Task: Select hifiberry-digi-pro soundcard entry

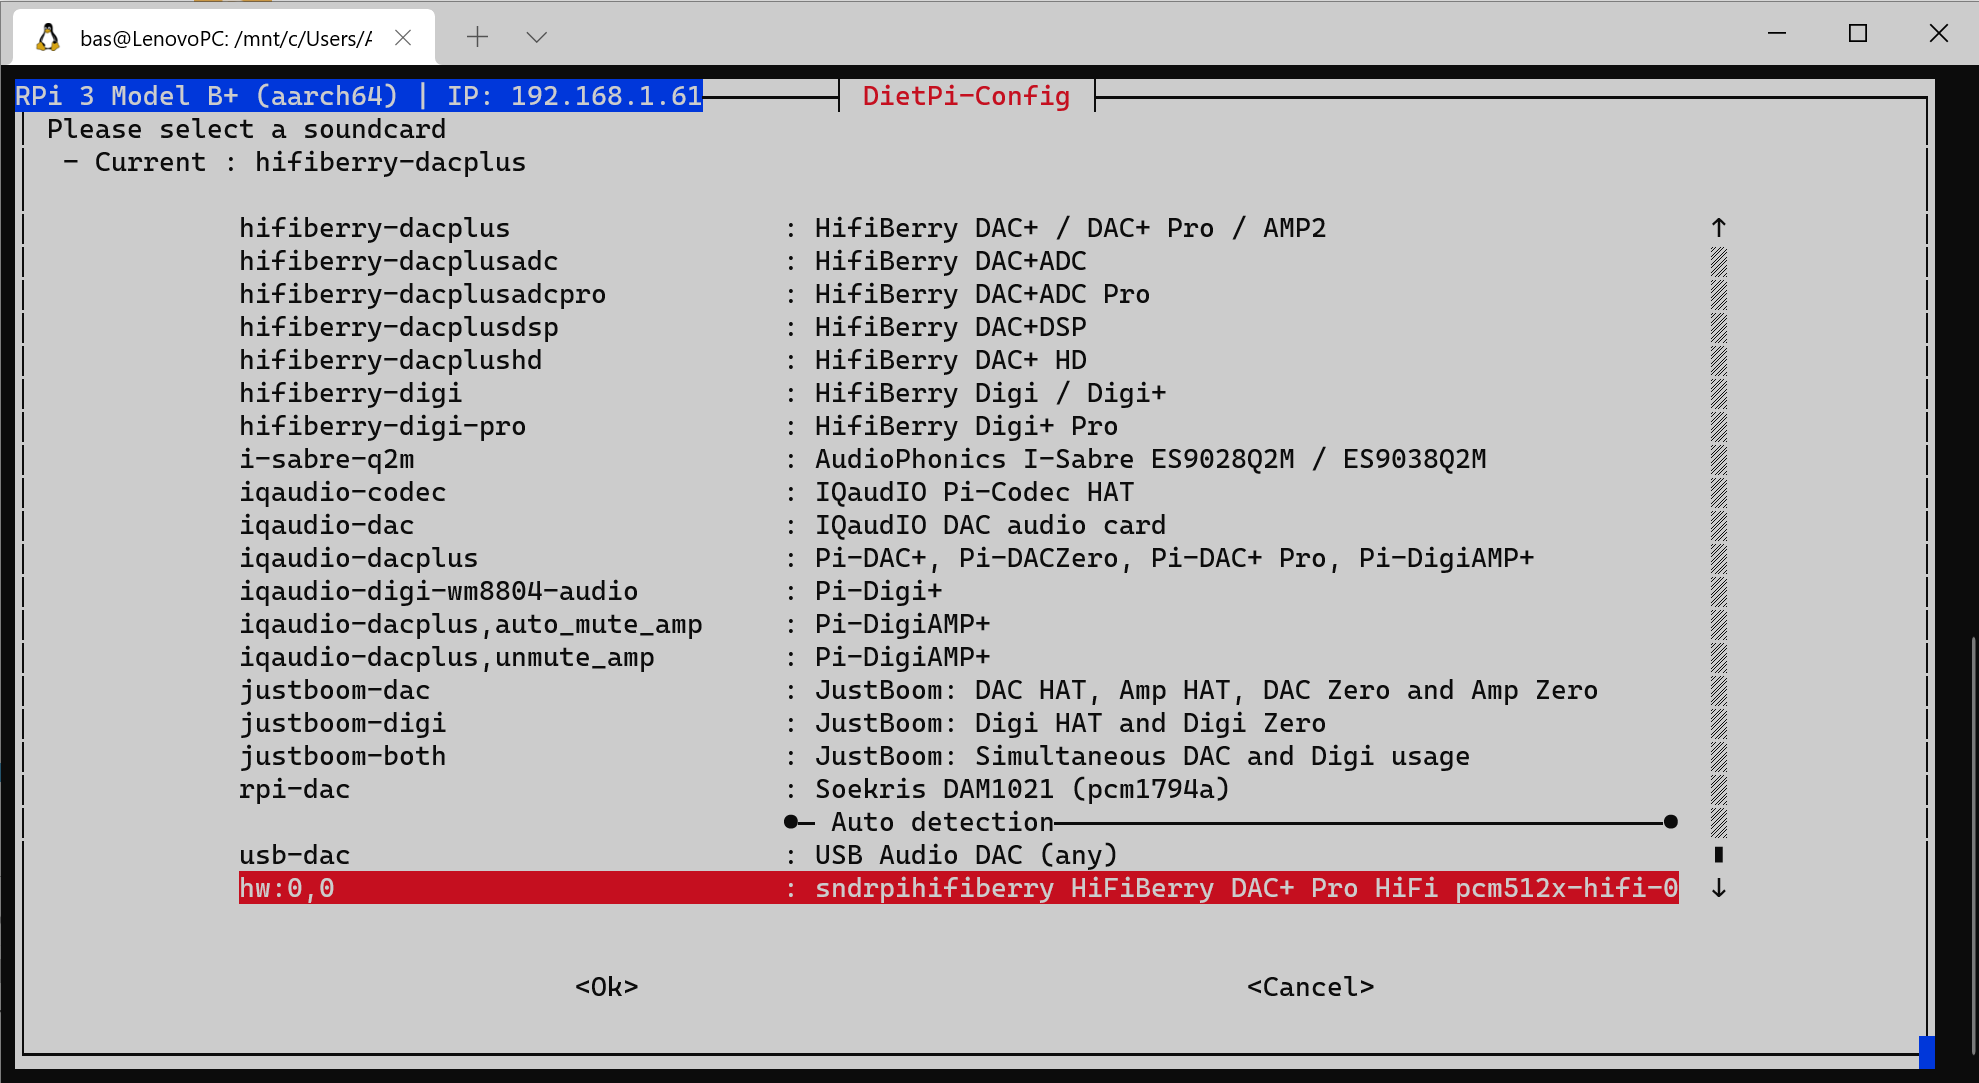Action: click(382, 426)
